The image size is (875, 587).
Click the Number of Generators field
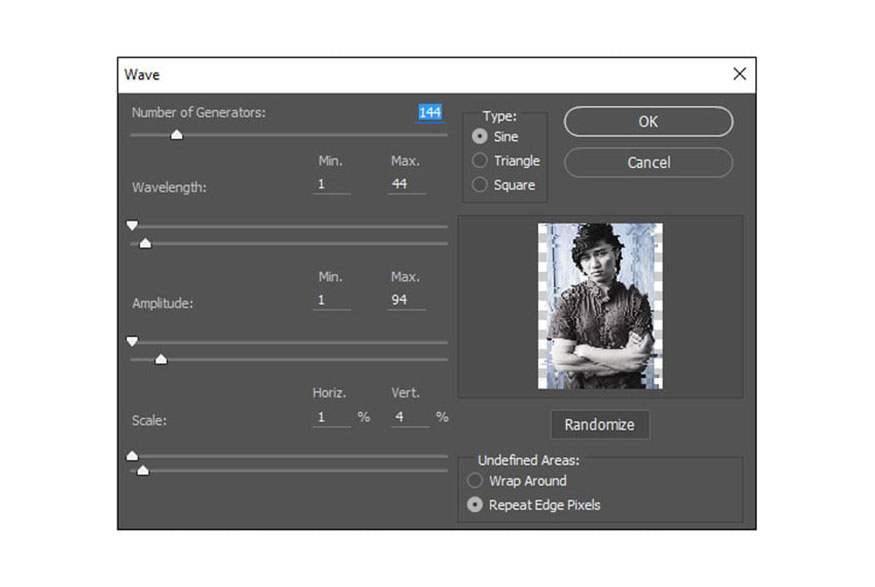(430, 113)
